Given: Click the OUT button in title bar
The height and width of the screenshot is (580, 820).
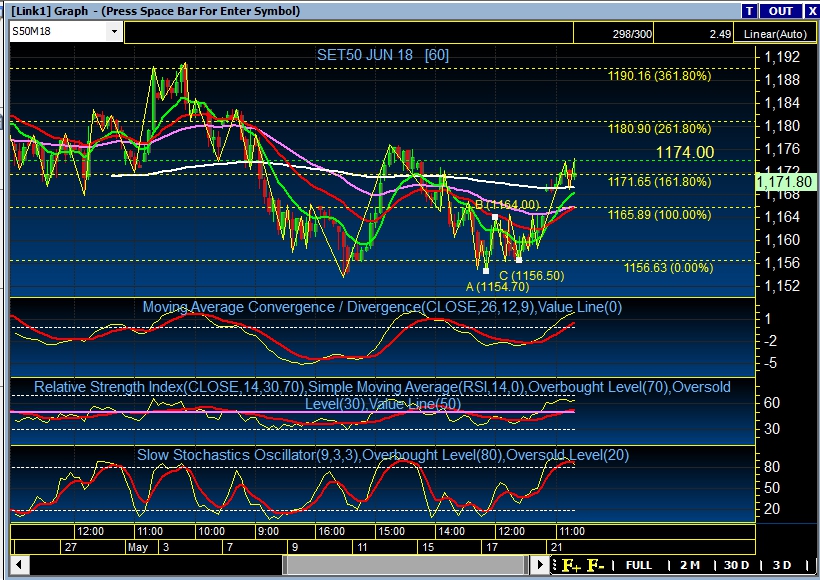Looking at the screenshot, I should (780, 11).
